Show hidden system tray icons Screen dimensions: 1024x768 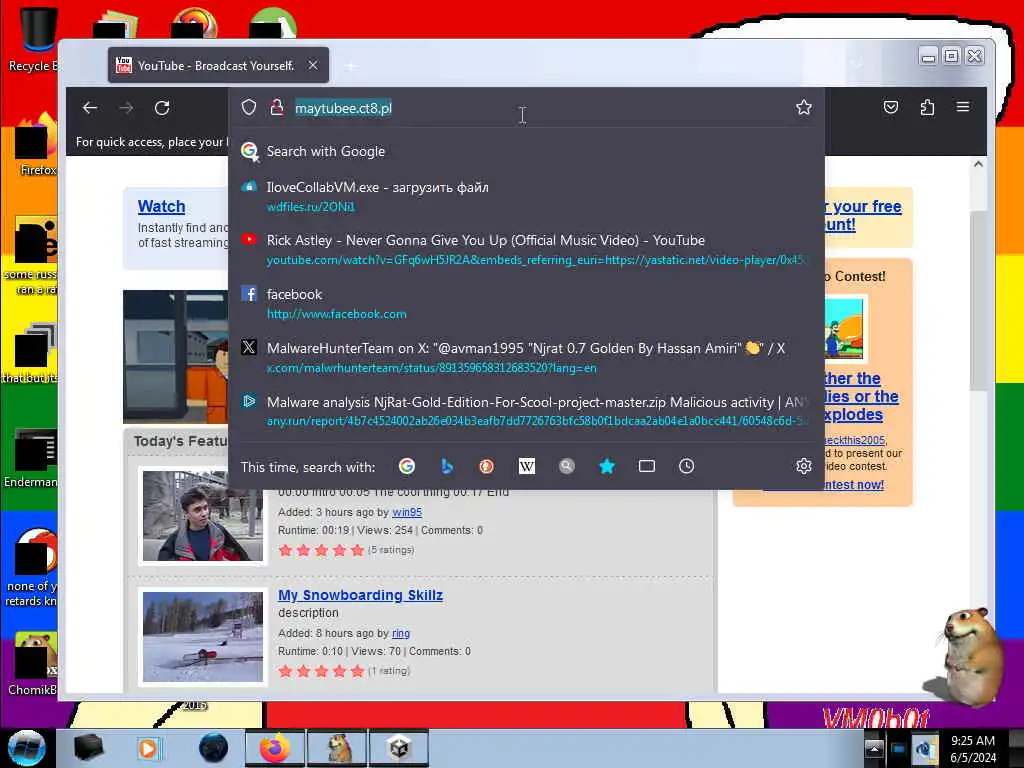click(874, 748)
